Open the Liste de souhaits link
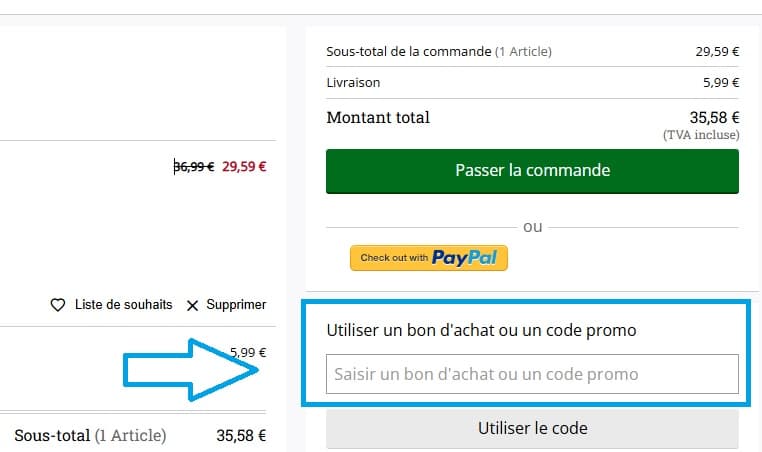The height and width of the screenshot is (452, 762). (123, 305)
